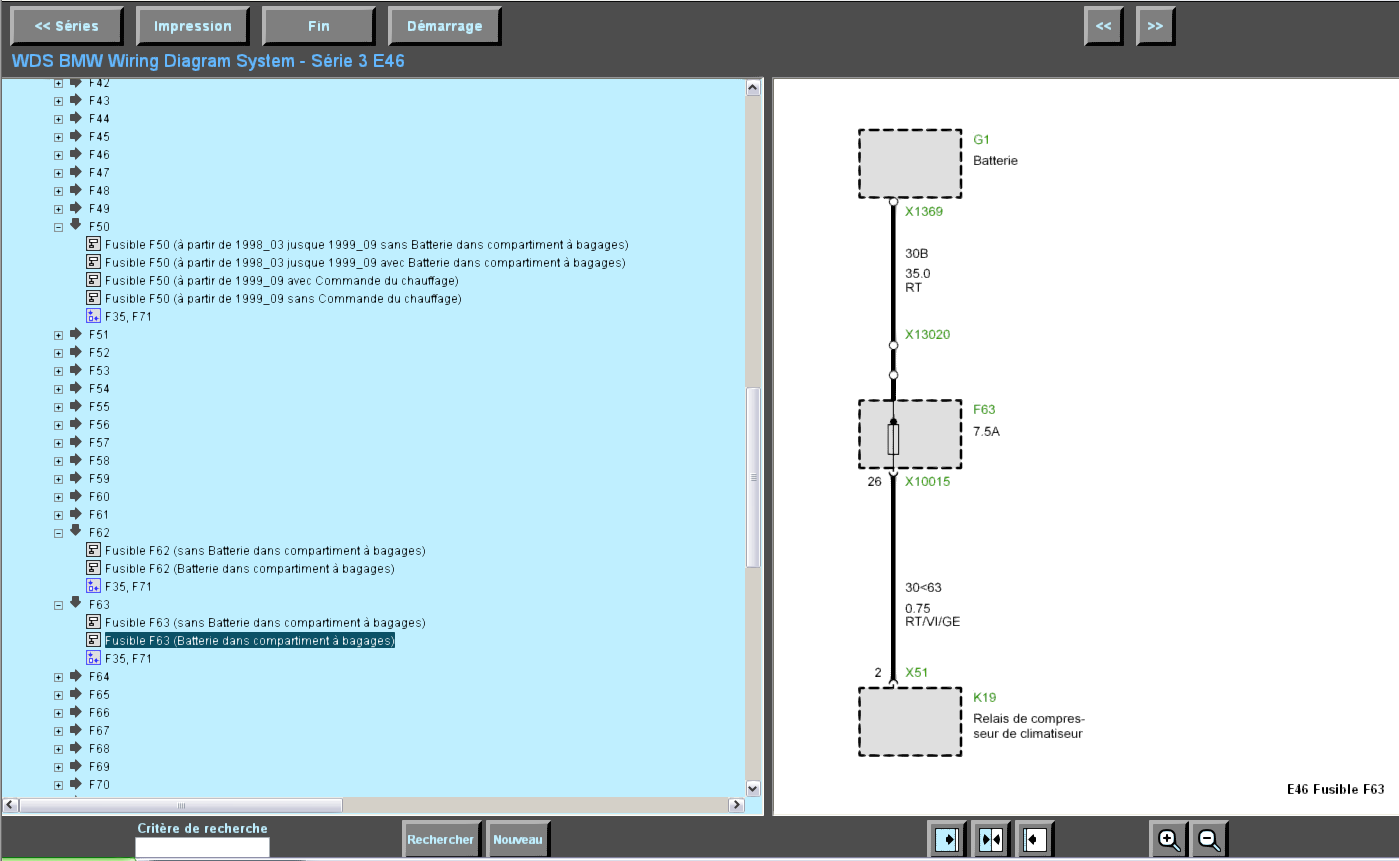The height and width of the screenshot is (861, 1399).
Task: Click the document icon for Fusible F62 sans Batterie
Action: click(x=94, y=551)
